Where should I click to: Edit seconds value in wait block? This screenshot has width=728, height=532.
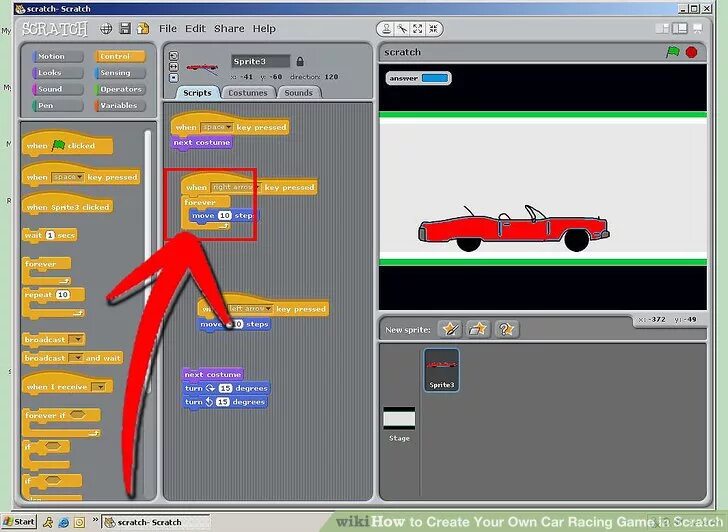tap(50, 235)
